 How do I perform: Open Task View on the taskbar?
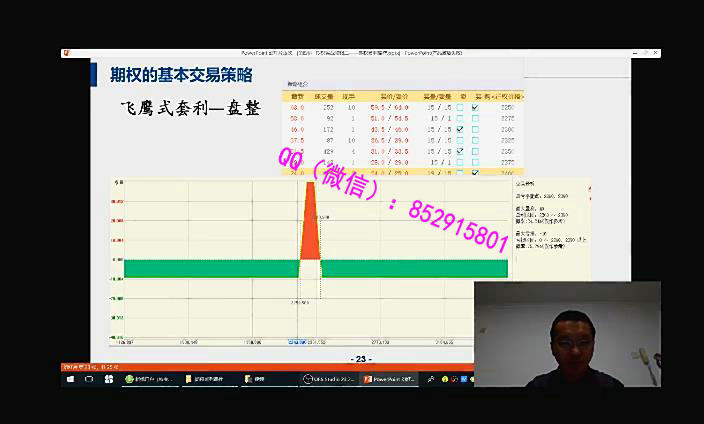[108, 380]
